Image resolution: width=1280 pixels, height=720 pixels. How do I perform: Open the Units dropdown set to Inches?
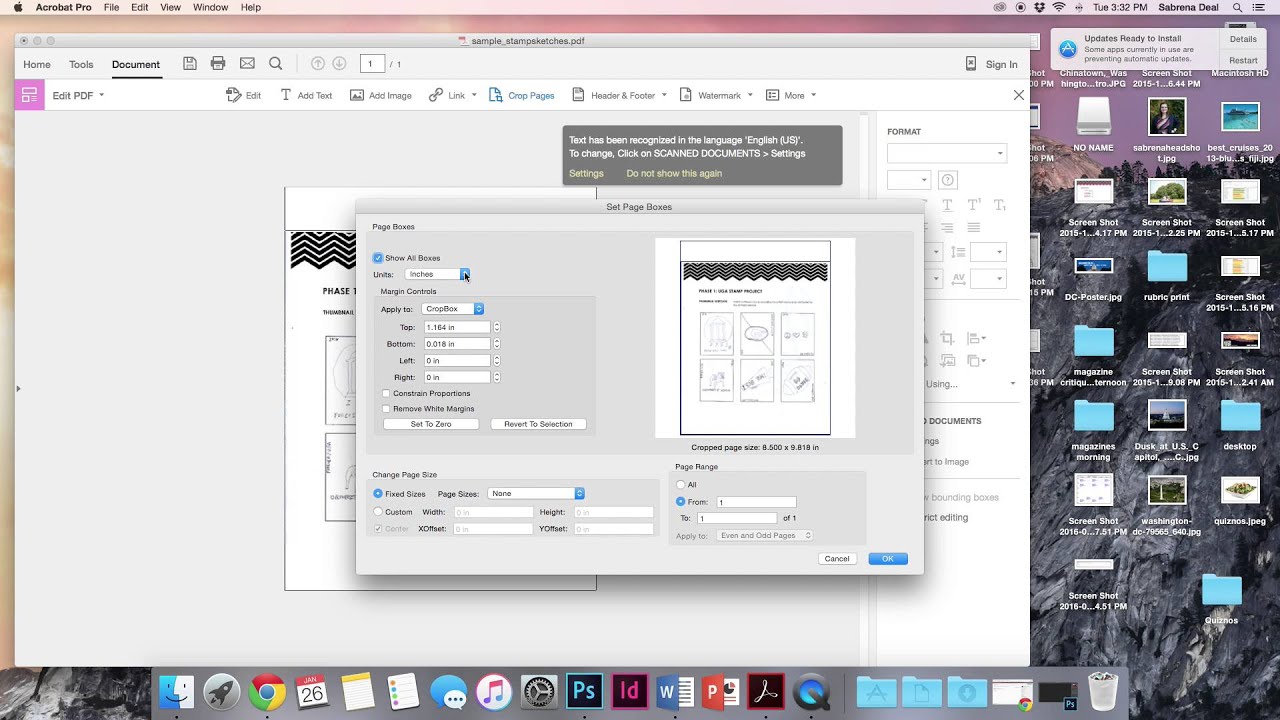(437, 274)
